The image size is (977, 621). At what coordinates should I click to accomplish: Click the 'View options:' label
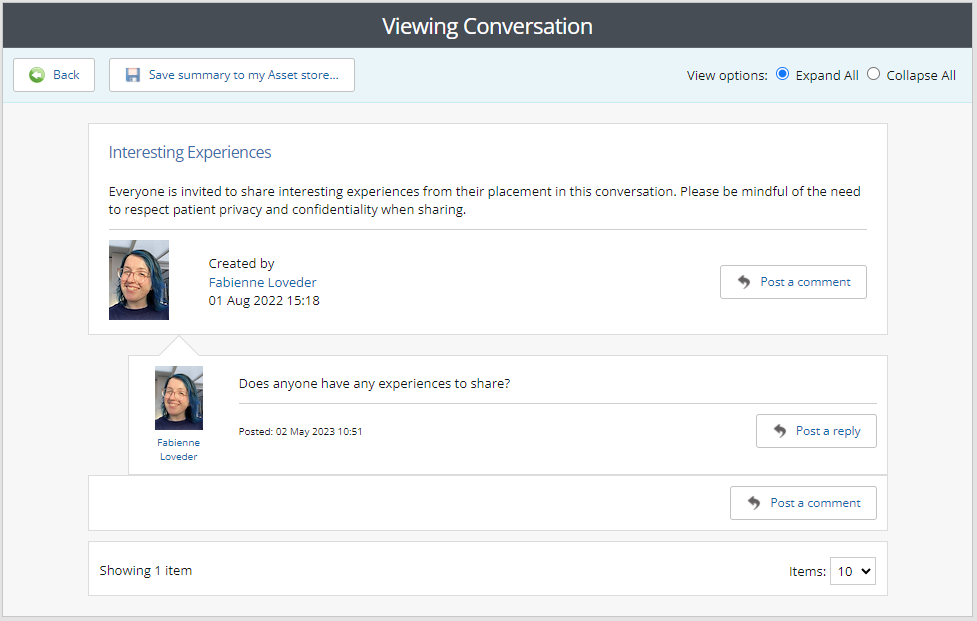727,75
